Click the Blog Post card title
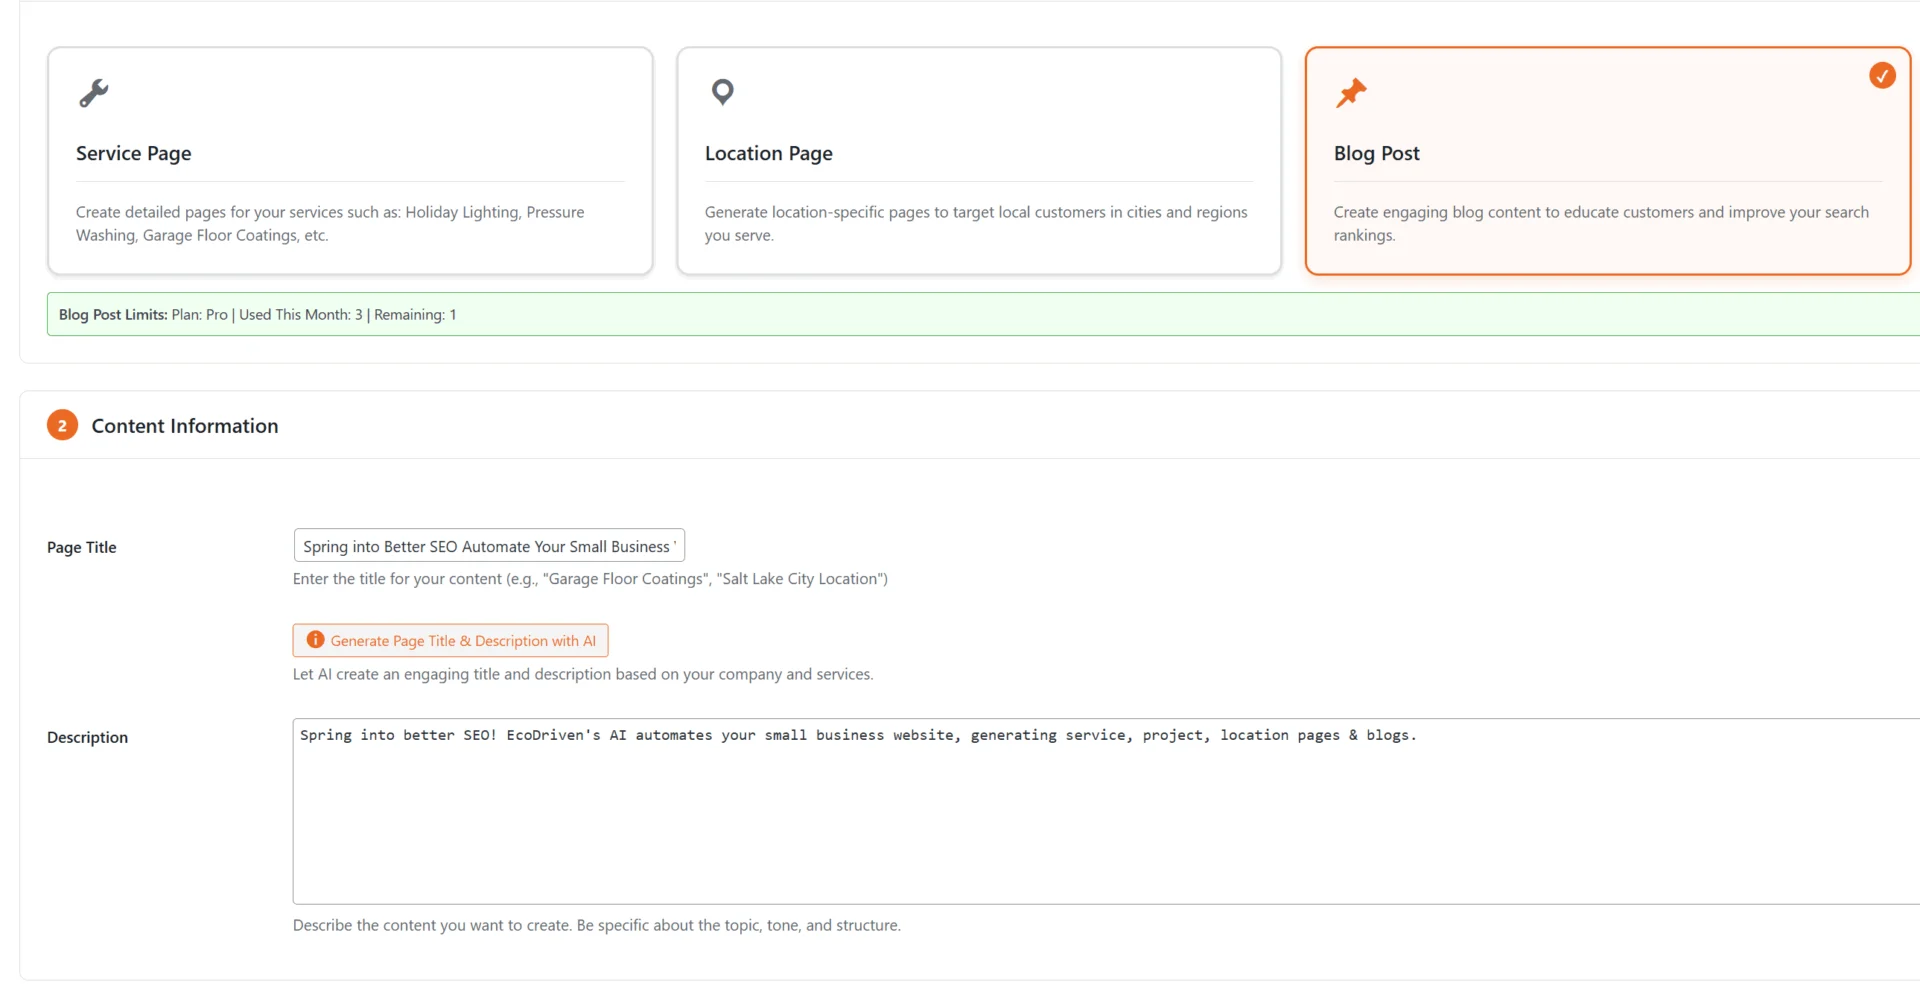This screenshot has width=1920, height=991. coord(1377,153)
